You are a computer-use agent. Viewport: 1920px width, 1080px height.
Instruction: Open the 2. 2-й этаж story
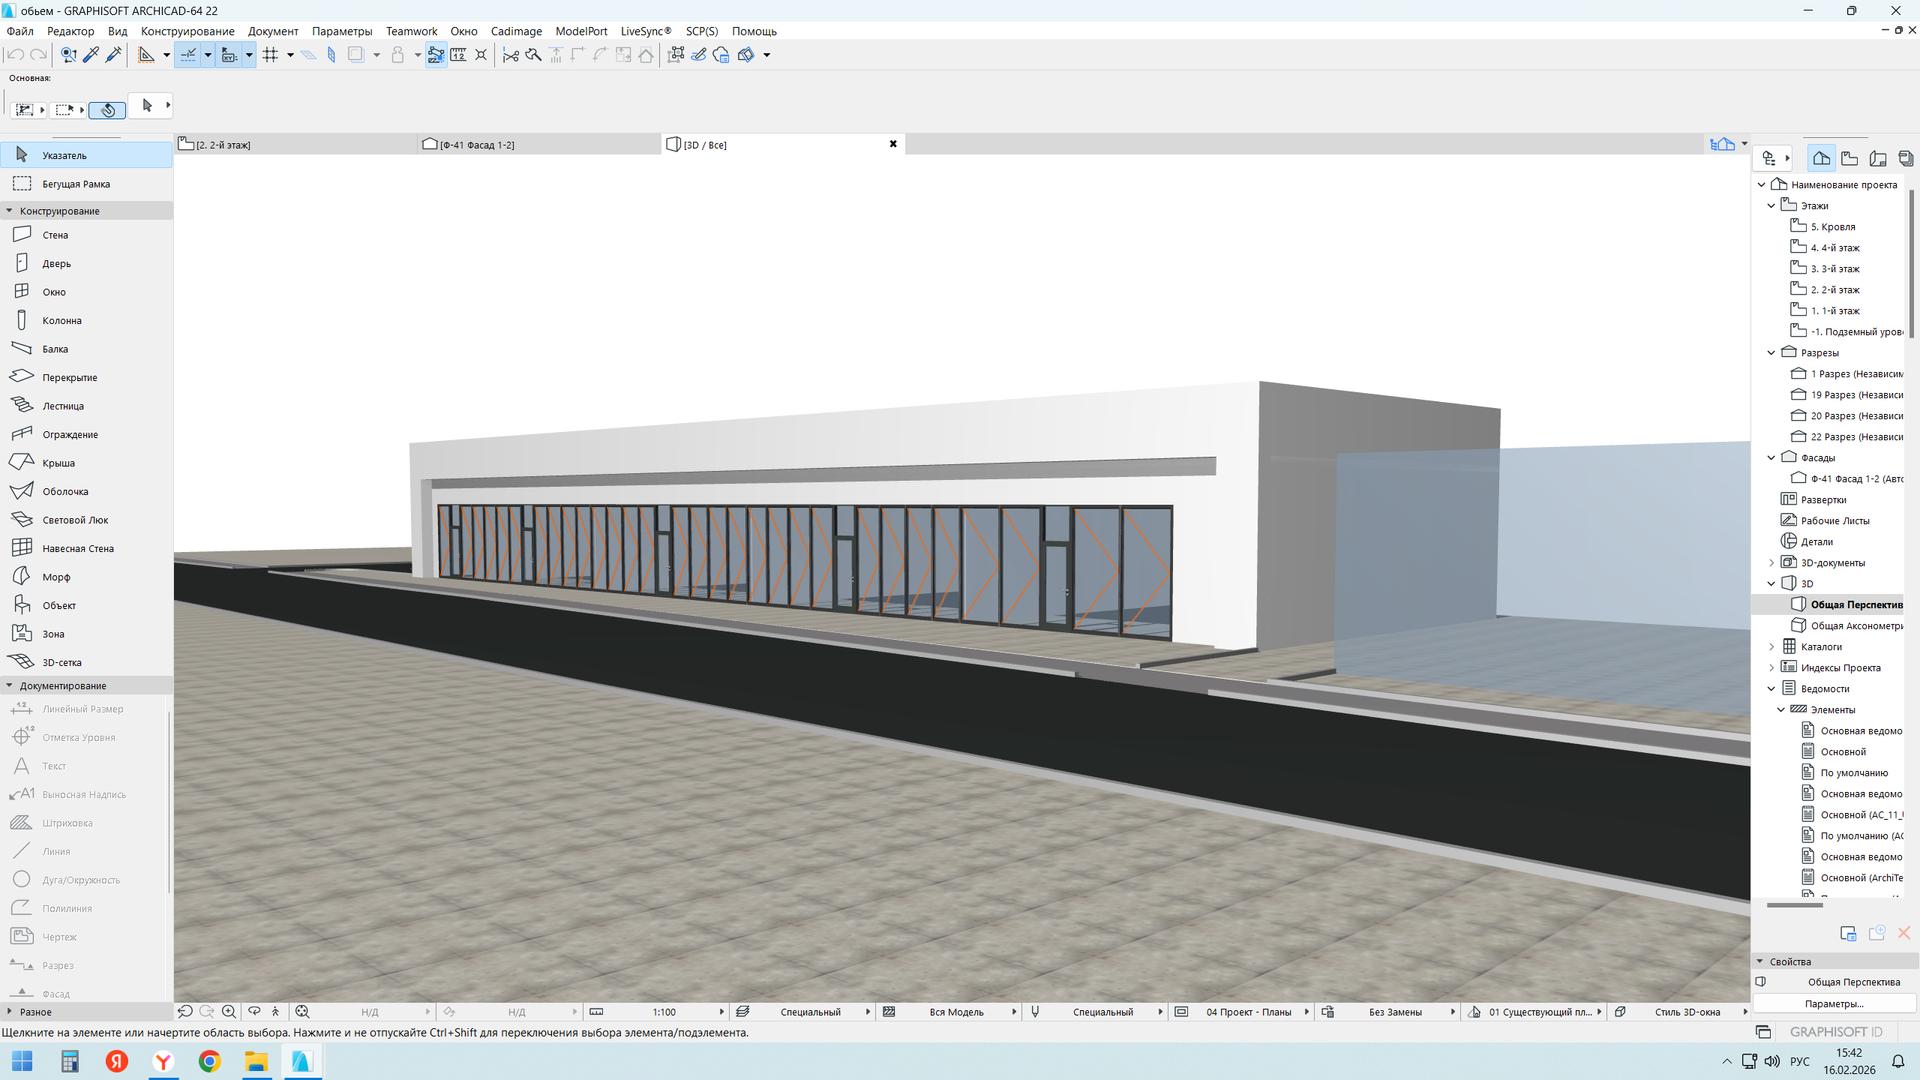tap(1834, 290)
